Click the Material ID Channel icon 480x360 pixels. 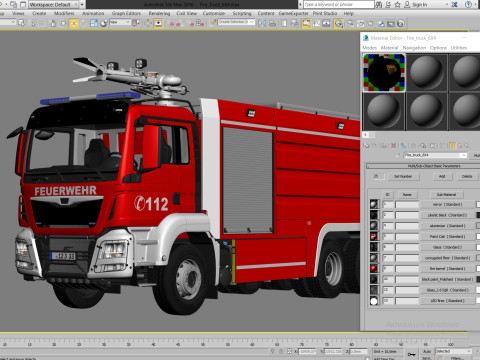point(433,146)
